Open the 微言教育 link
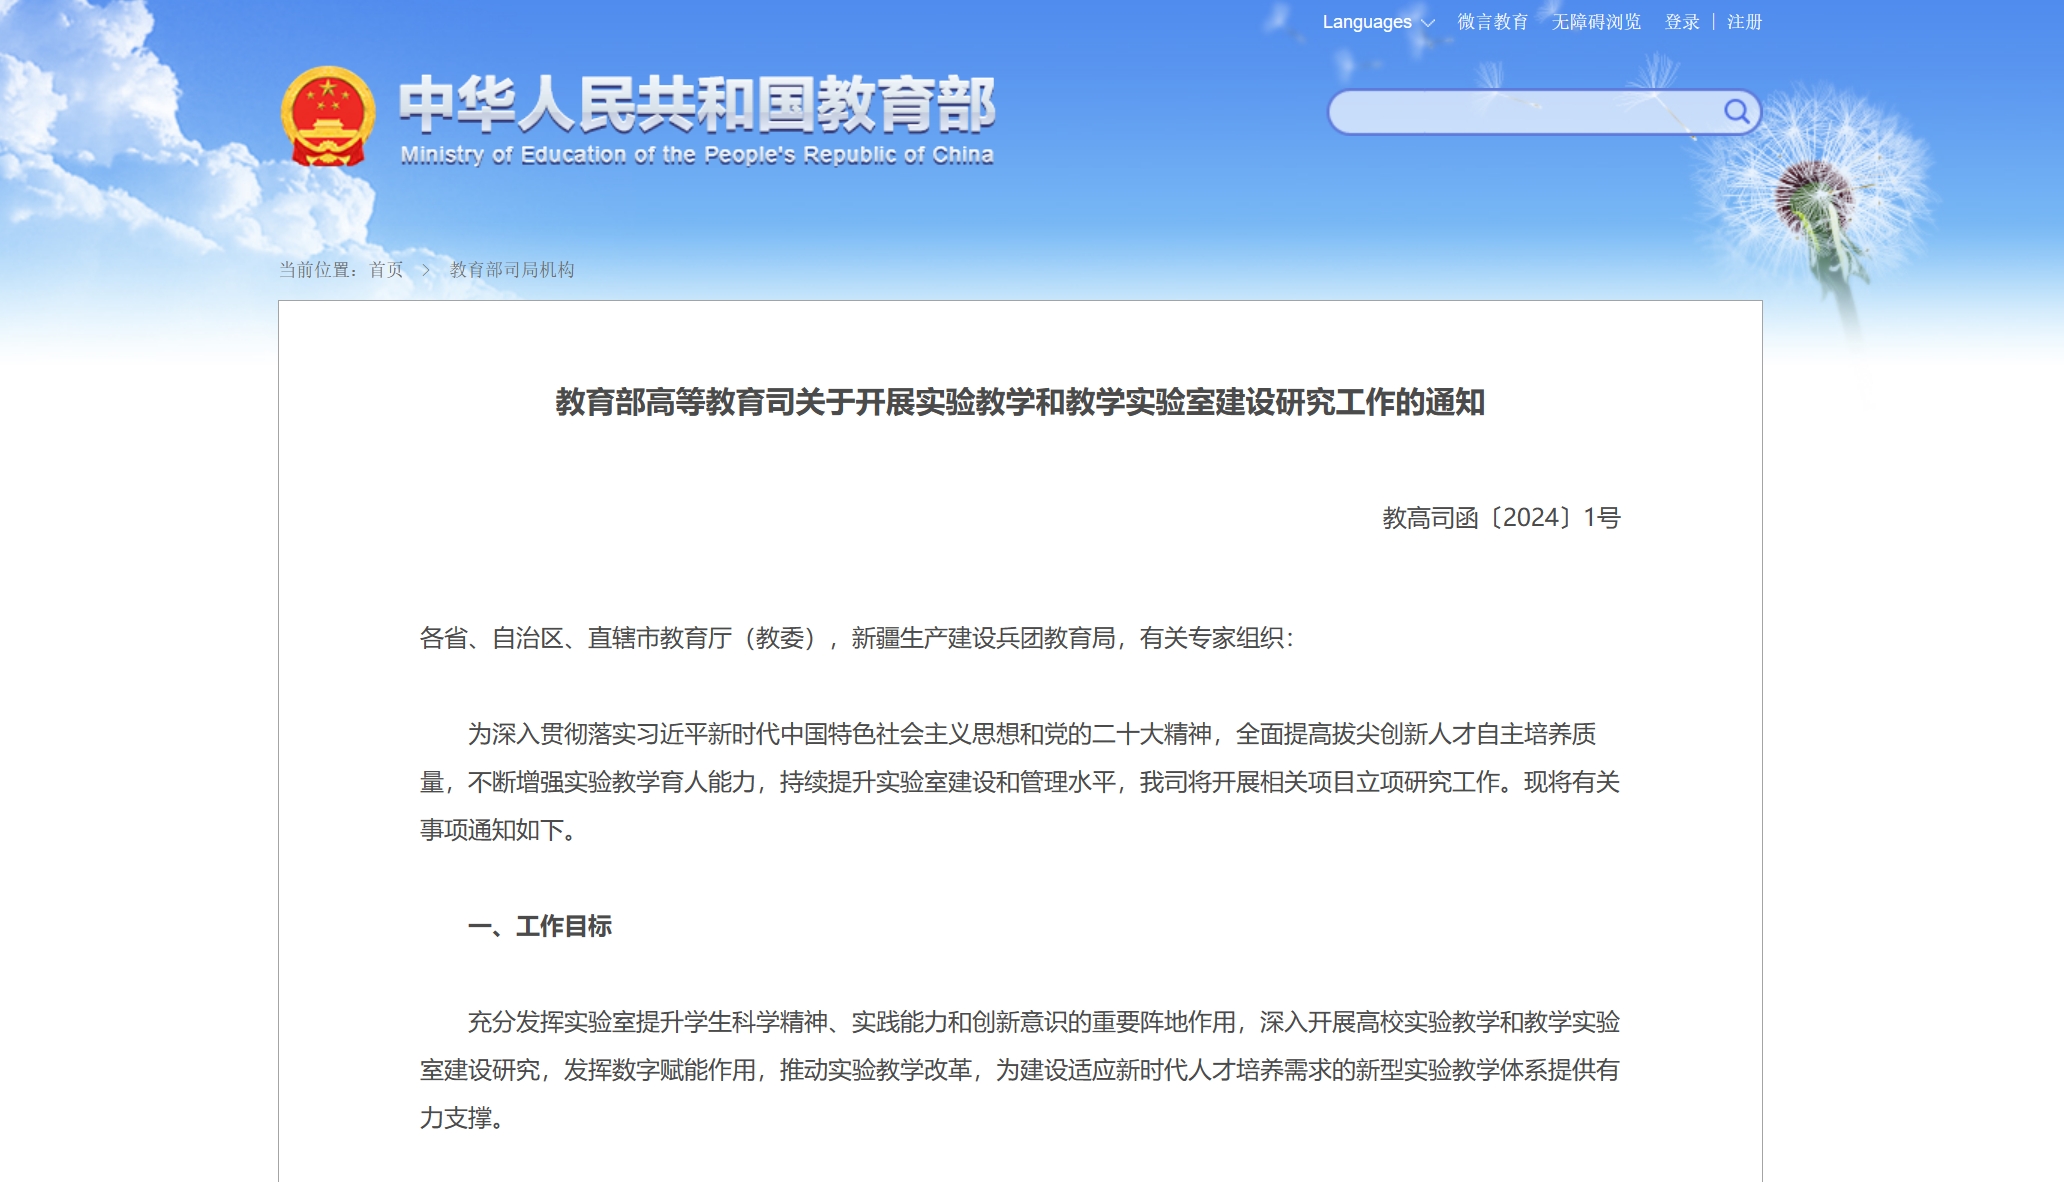 pyautogui.click(x=1492, y=22)
